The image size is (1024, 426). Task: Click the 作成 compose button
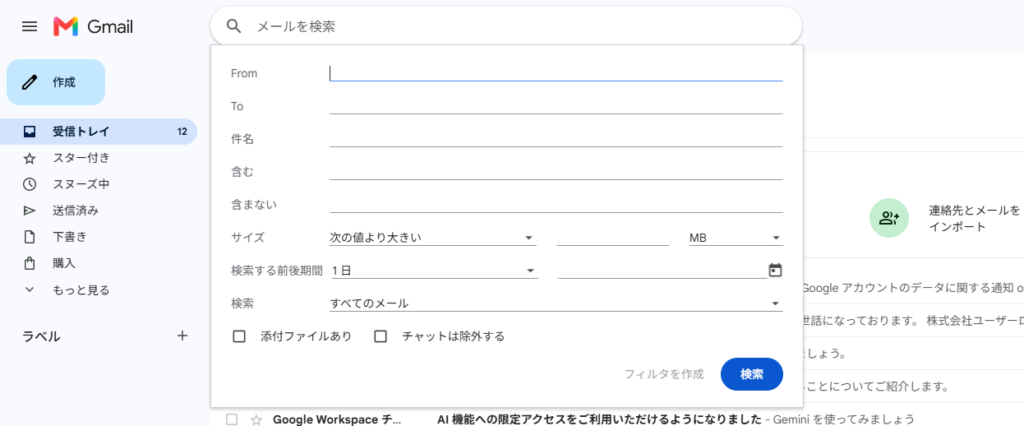[56, 82]
